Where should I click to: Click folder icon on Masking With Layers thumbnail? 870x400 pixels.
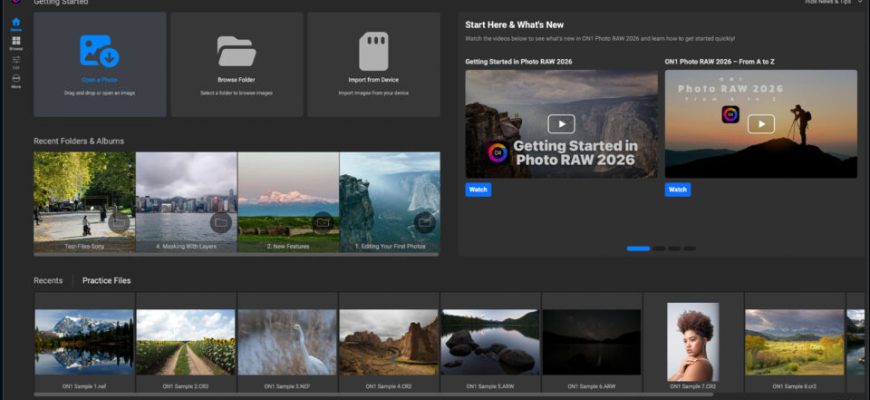pyautogui.click(x=221, y=222)
